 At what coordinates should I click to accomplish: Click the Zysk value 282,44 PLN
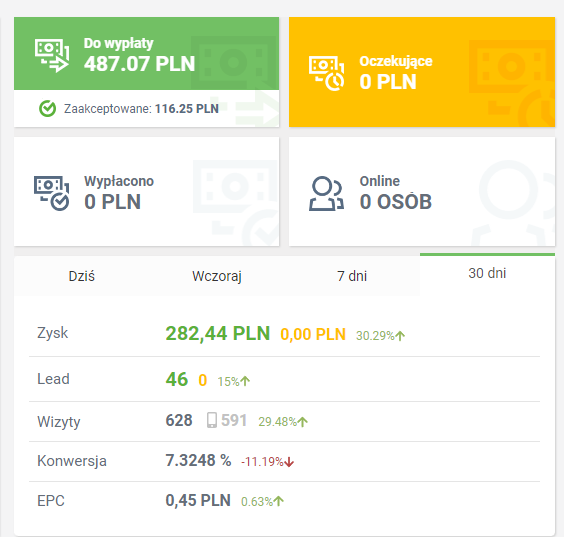tap(218, 333)
